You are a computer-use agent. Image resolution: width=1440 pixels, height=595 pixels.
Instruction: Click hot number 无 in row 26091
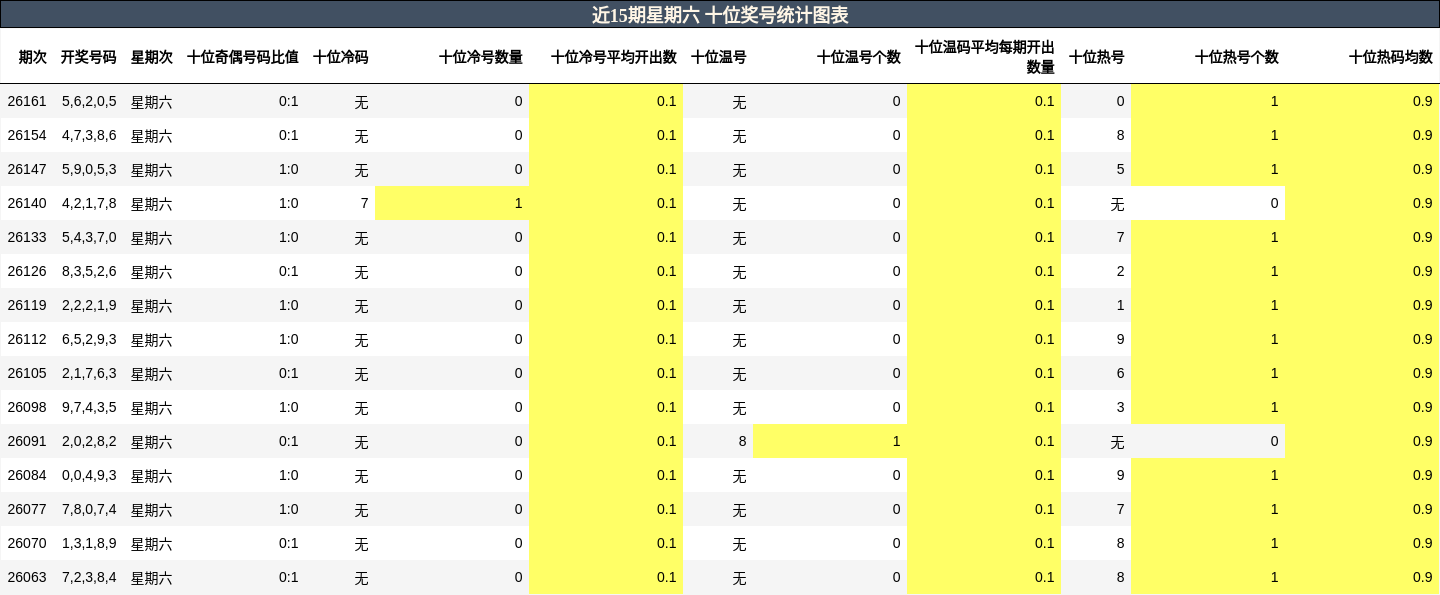[1117, 442]
